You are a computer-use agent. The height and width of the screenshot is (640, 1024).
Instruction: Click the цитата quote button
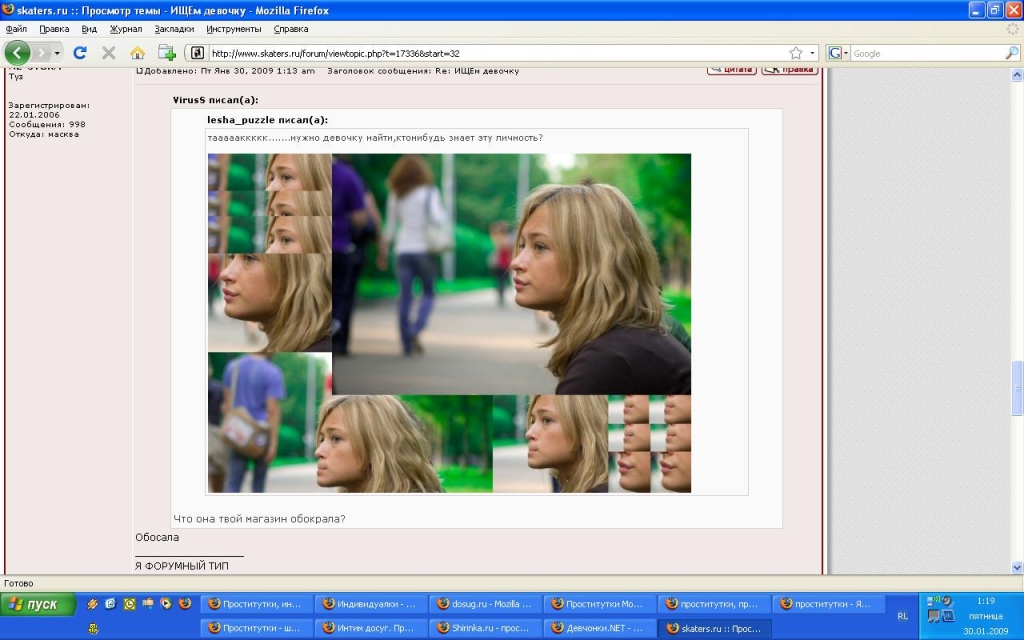pos(732,70)
